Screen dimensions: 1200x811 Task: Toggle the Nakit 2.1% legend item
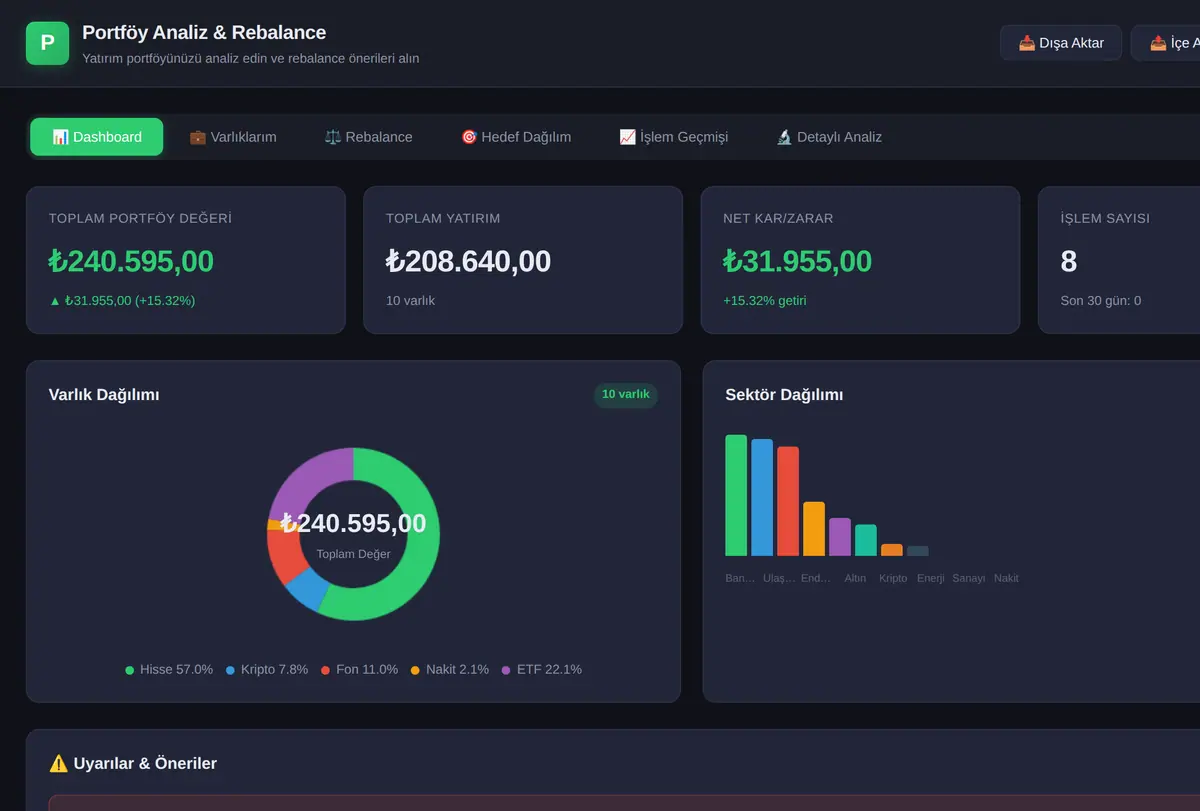tap(449, 670)
